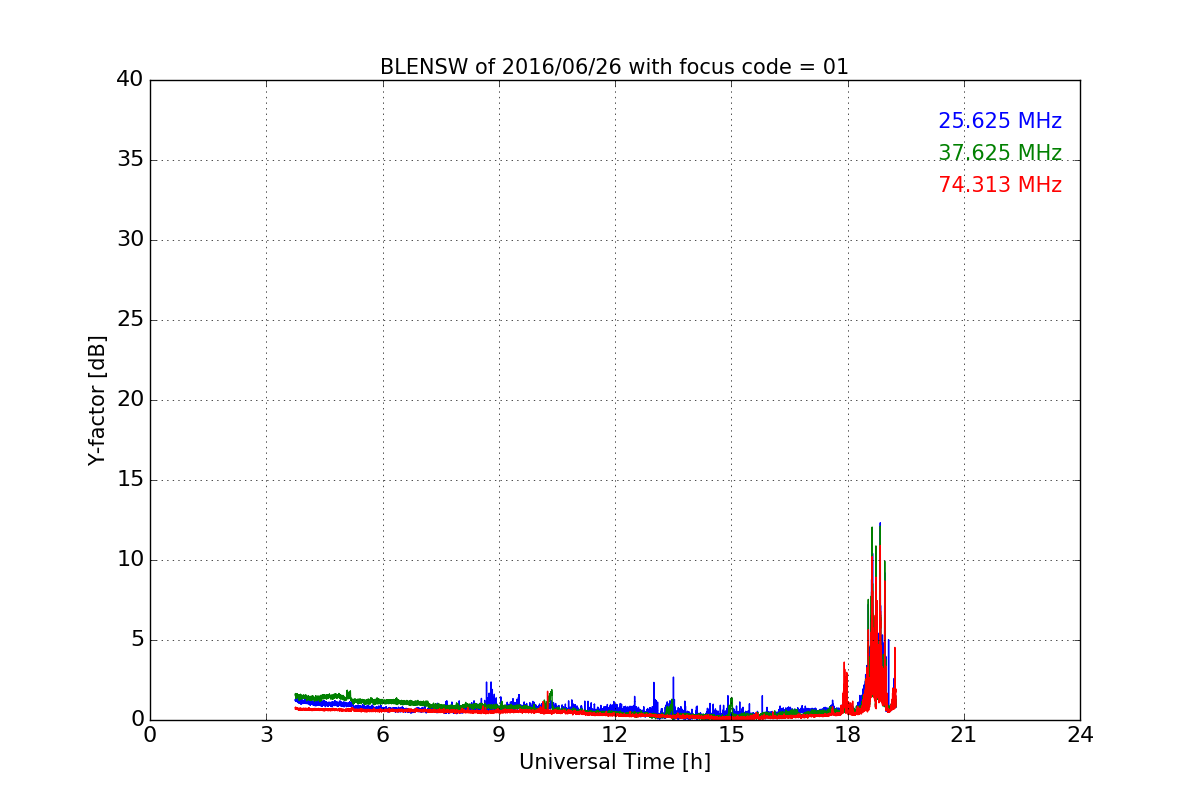The image size is (1200, 800).
Task: Click the 'Y-factor [dB]' axis label
Action: [x=97, y=400]
